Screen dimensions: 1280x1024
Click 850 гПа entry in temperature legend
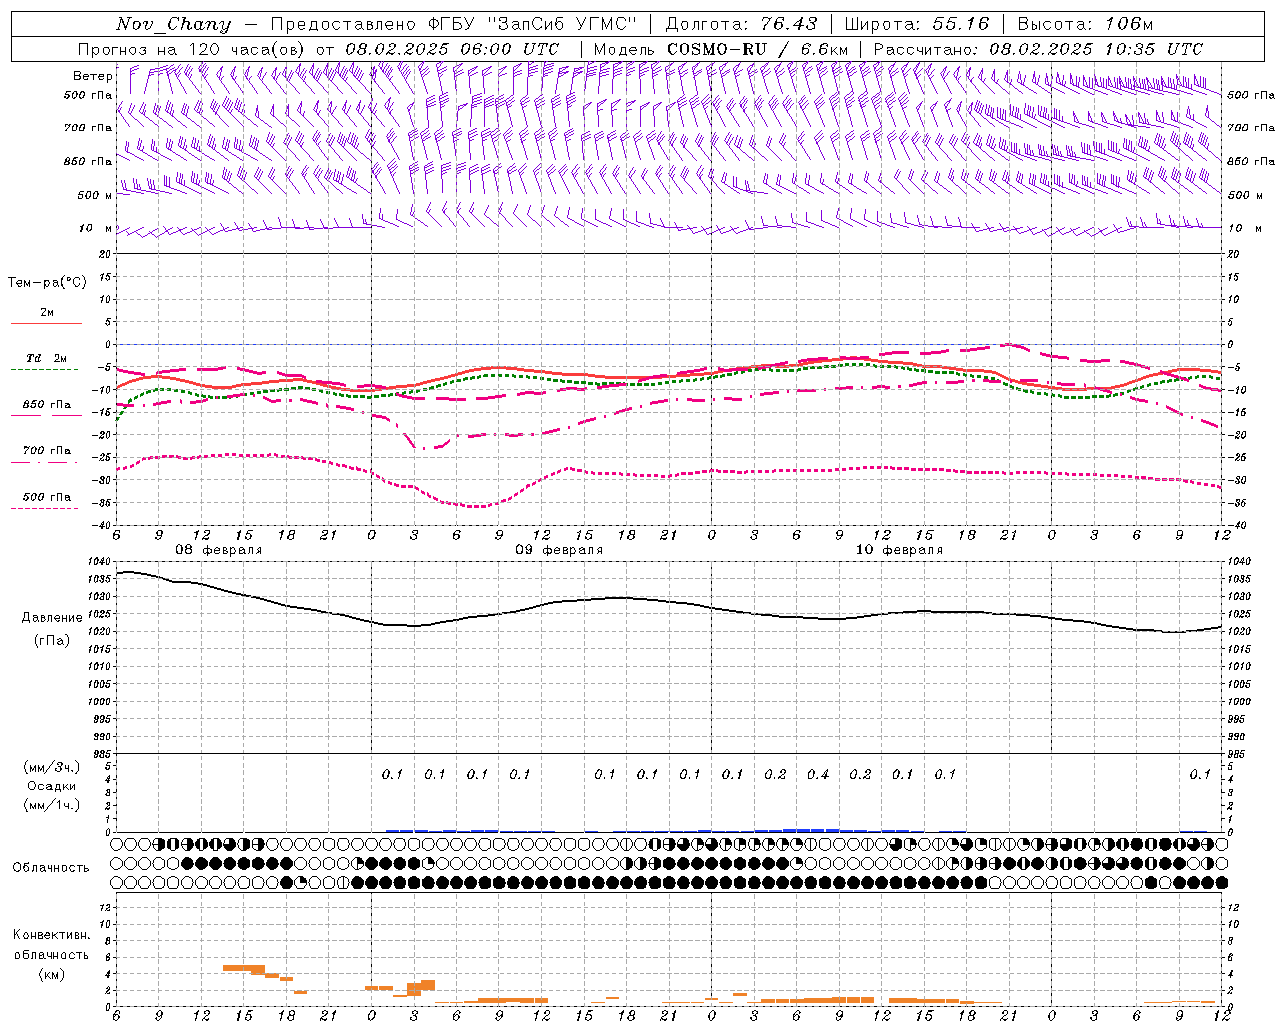tap(47, 404)
